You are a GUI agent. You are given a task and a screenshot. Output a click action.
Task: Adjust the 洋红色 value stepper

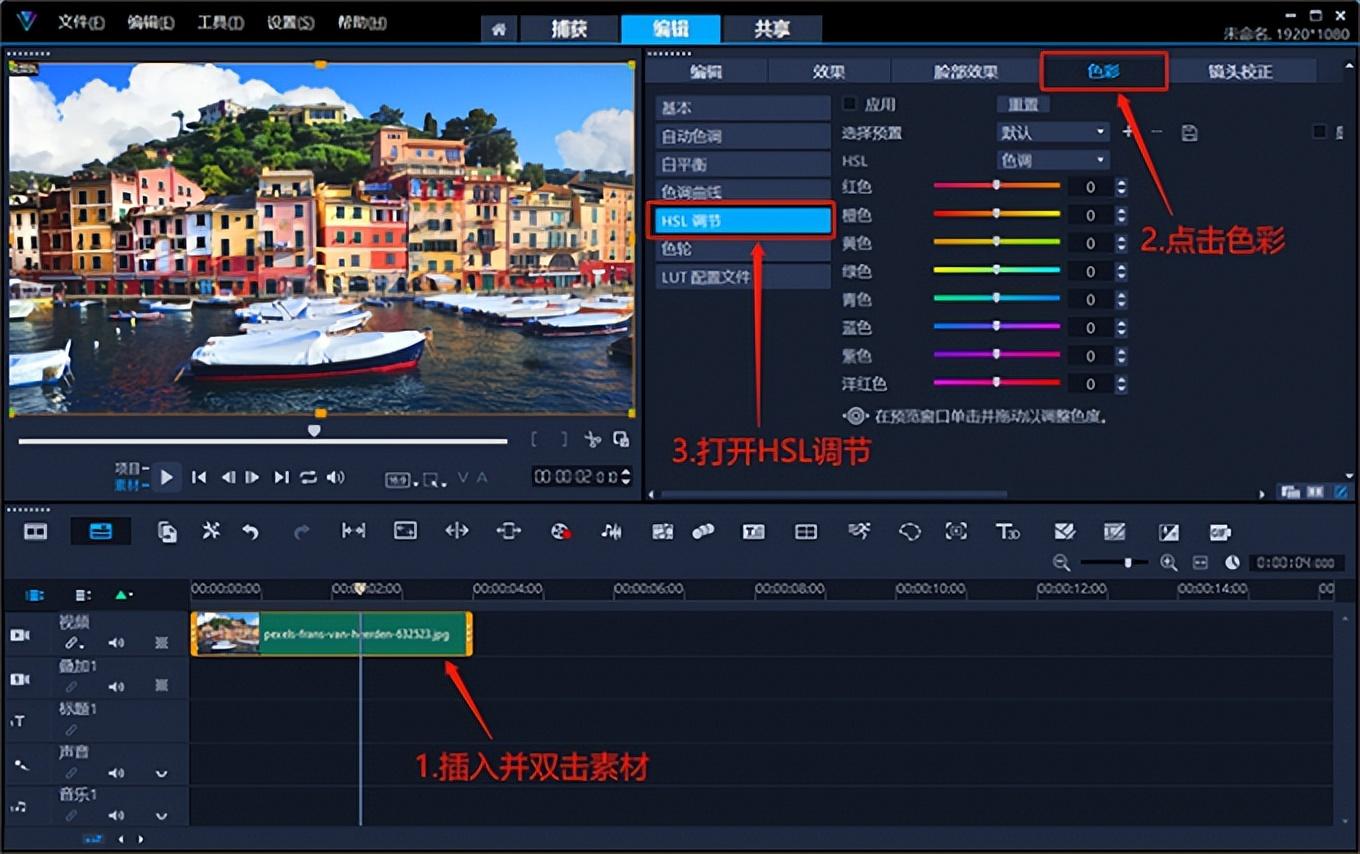tap(1122, 384)
